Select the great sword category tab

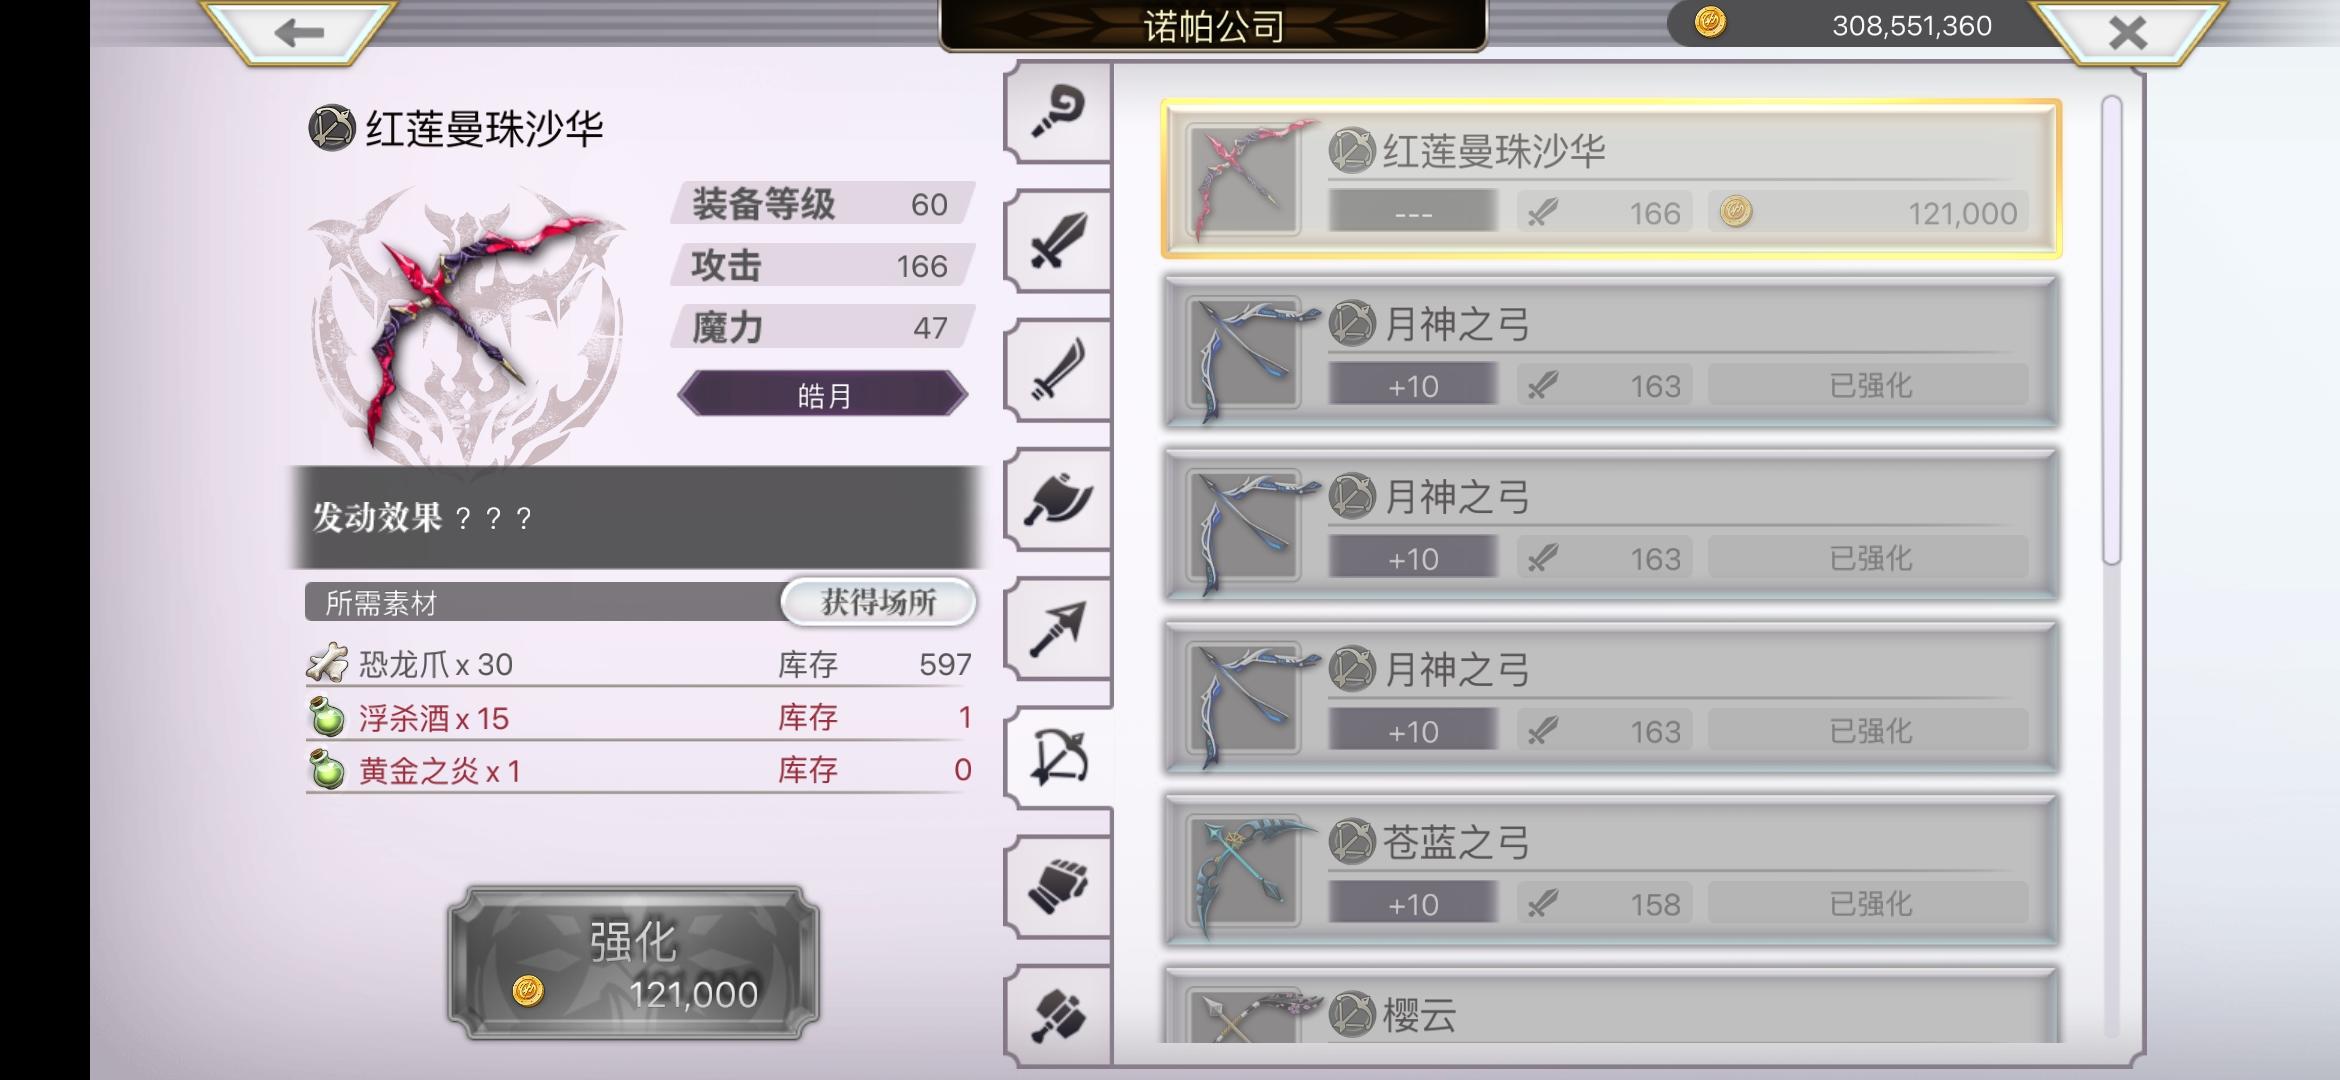pyautogui.click(x=1058, y=241)
